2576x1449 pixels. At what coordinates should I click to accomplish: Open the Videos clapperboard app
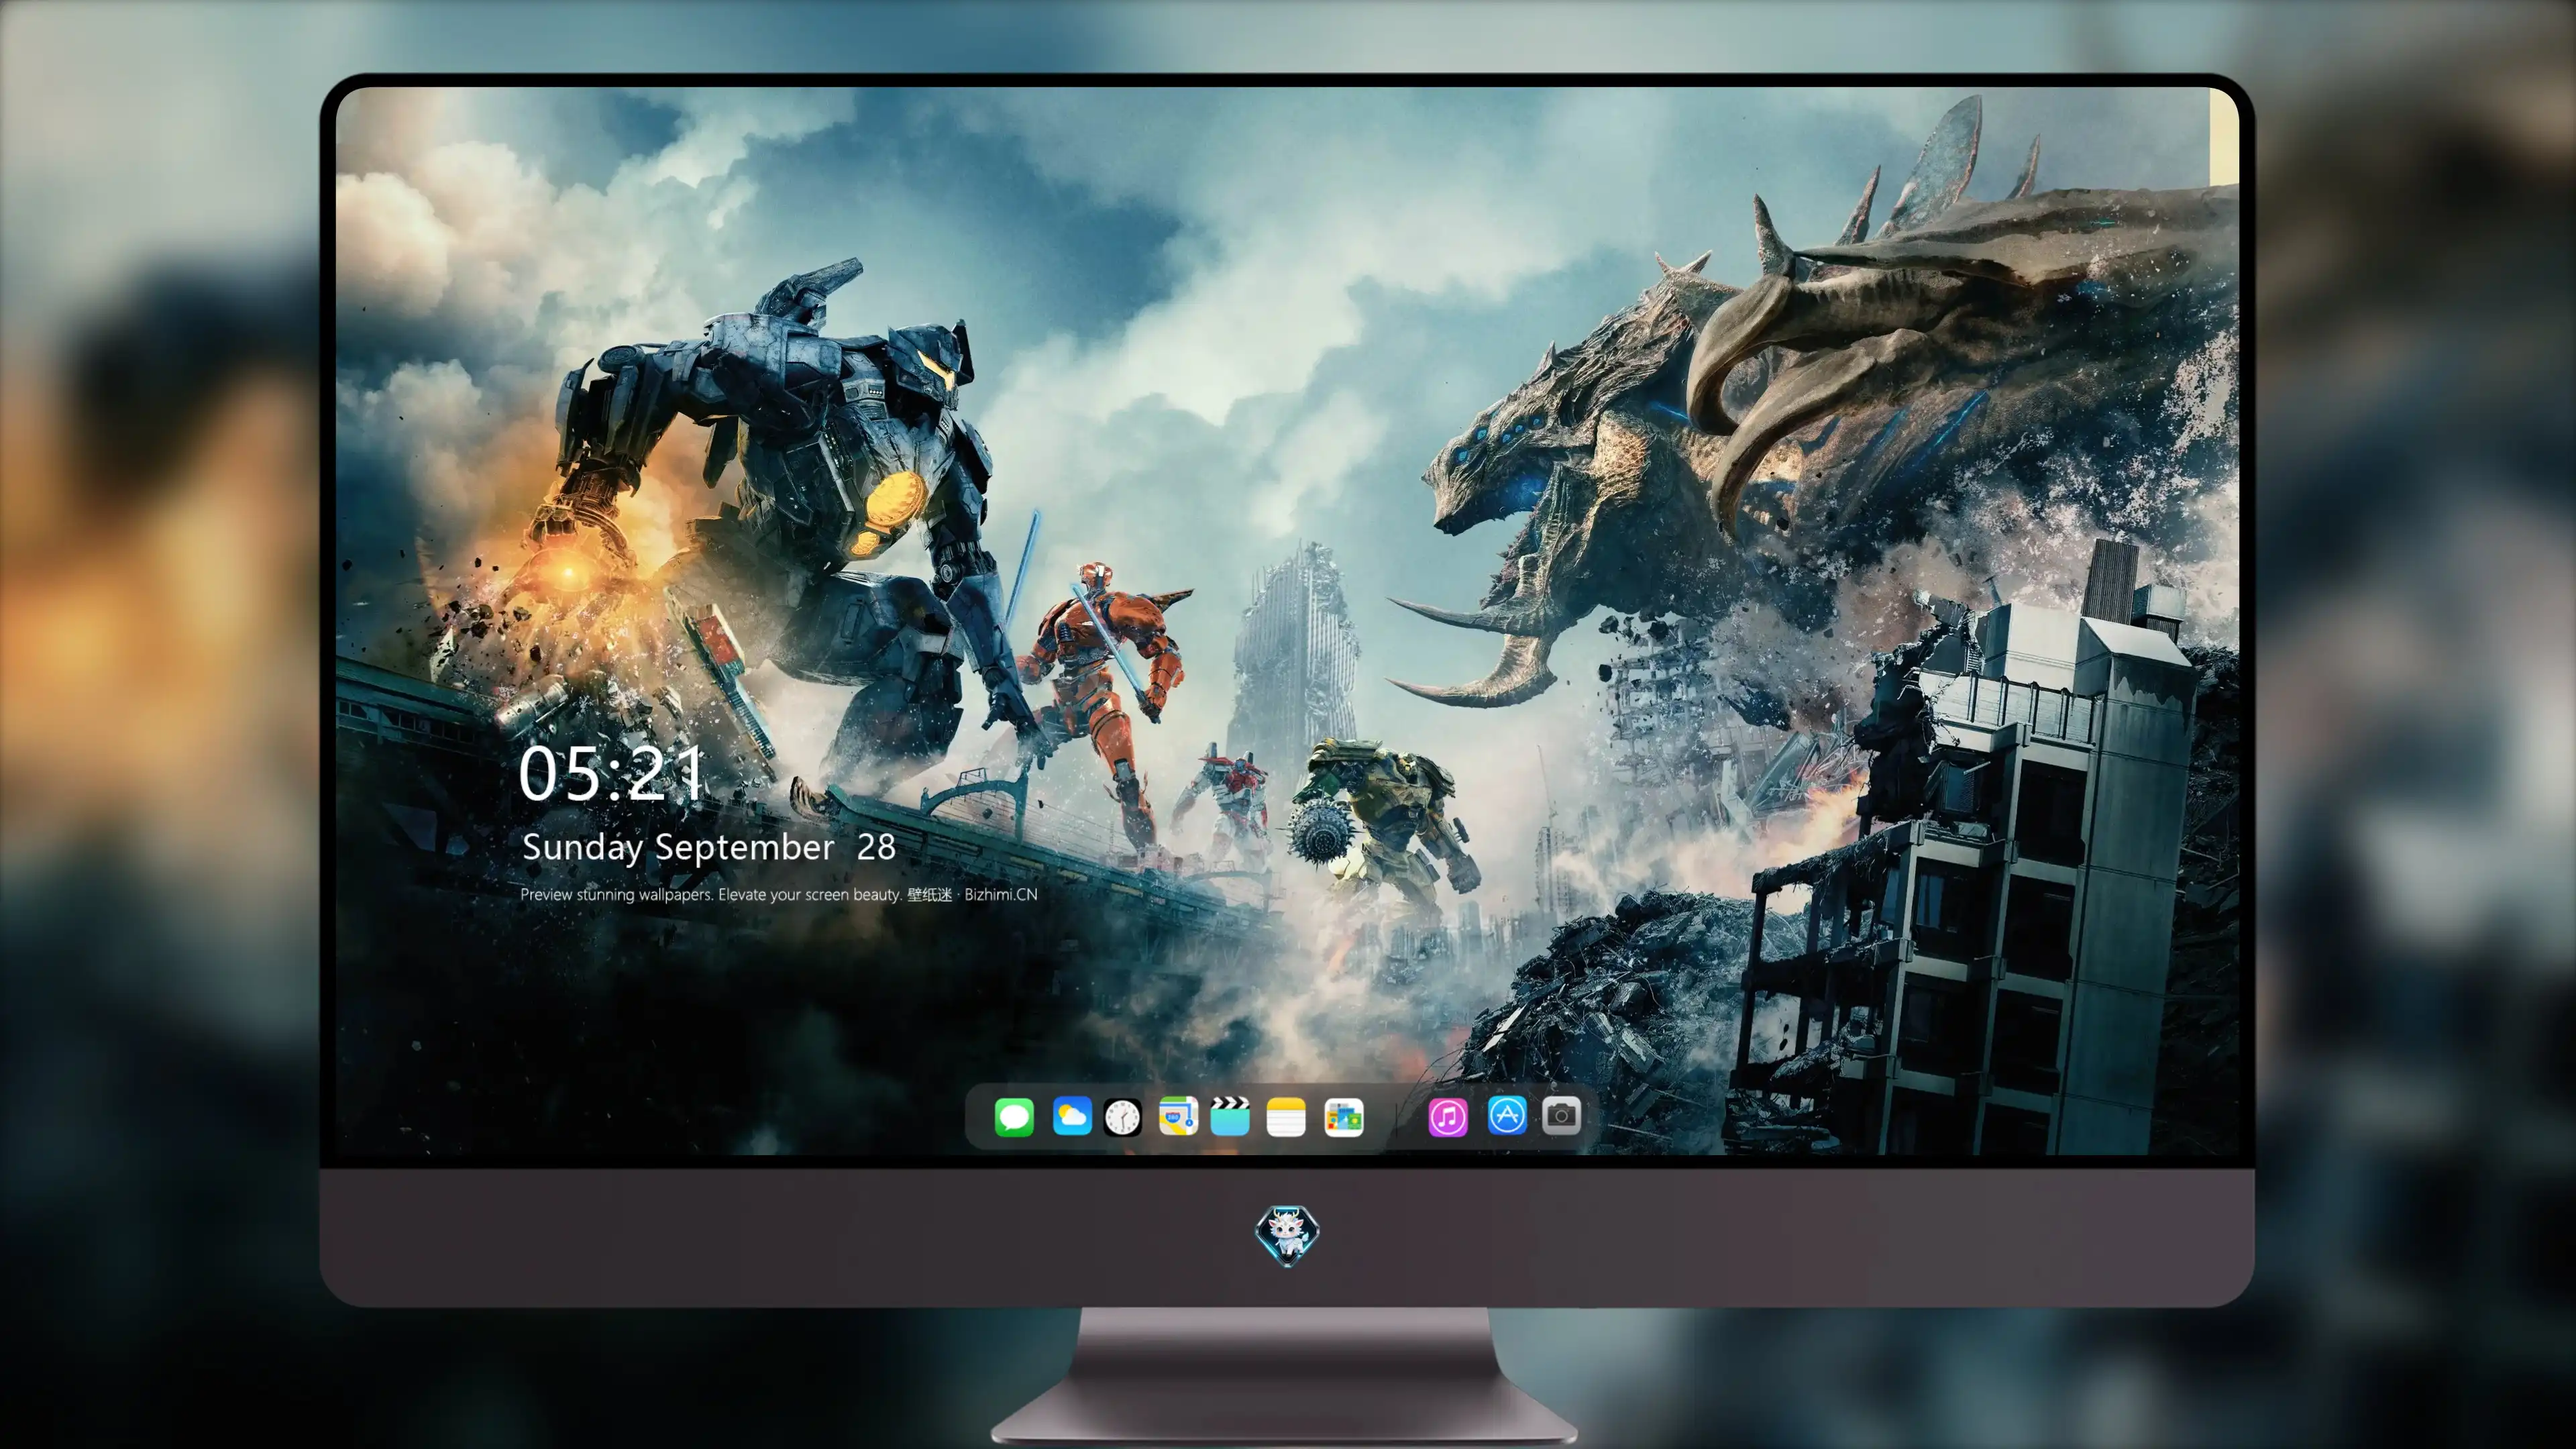click(x=1230, y=1116)
